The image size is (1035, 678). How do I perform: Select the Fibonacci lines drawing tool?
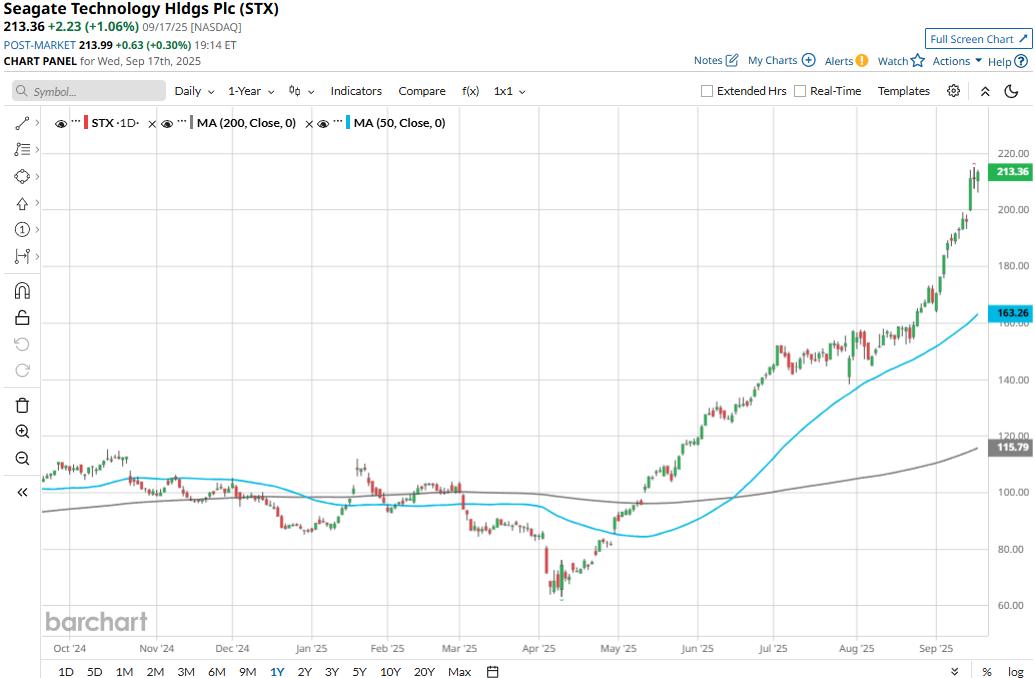(22, 150)
